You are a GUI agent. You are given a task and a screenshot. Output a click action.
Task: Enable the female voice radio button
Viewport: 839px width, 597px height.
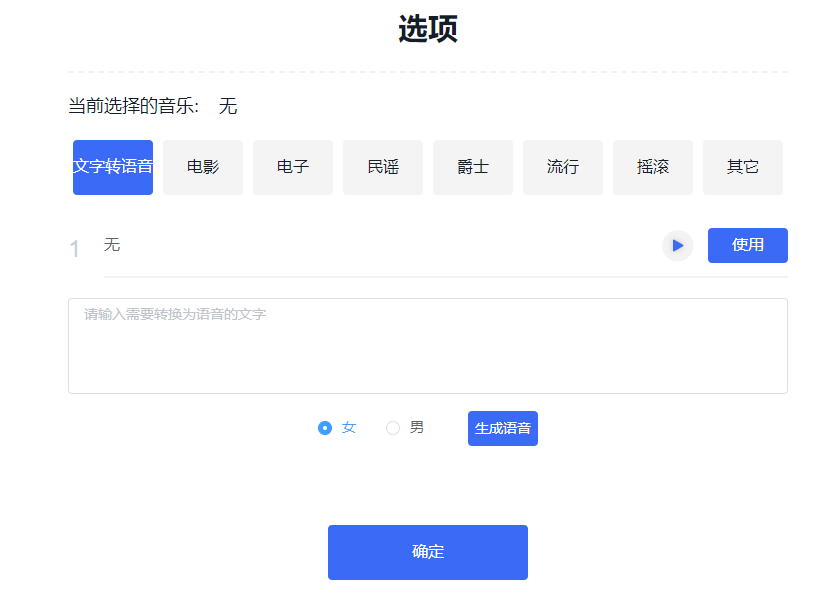point(324,427)
